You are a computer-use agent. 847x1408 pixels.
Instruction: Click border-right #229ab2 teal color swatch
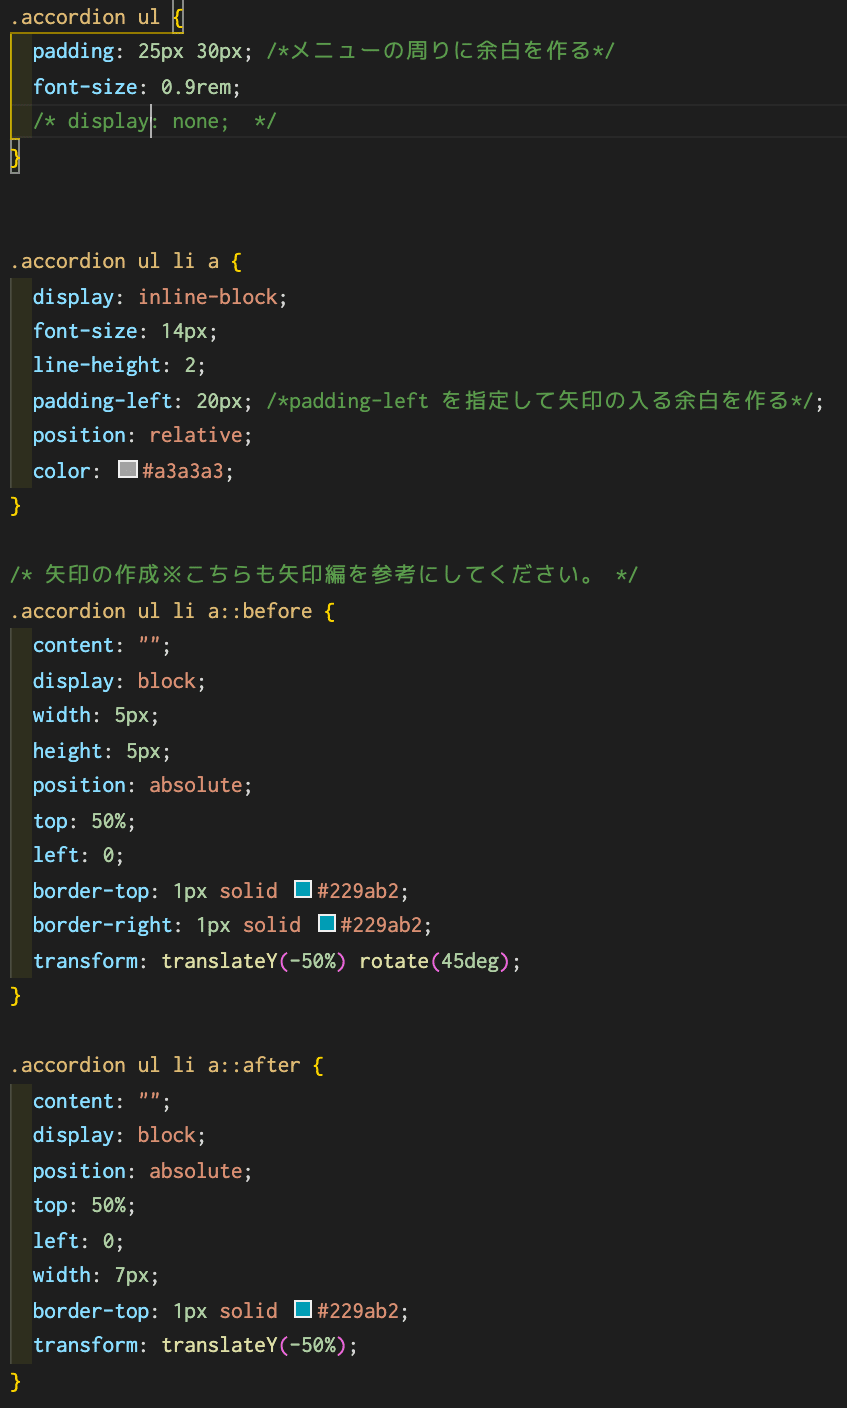tap(327, 924)
